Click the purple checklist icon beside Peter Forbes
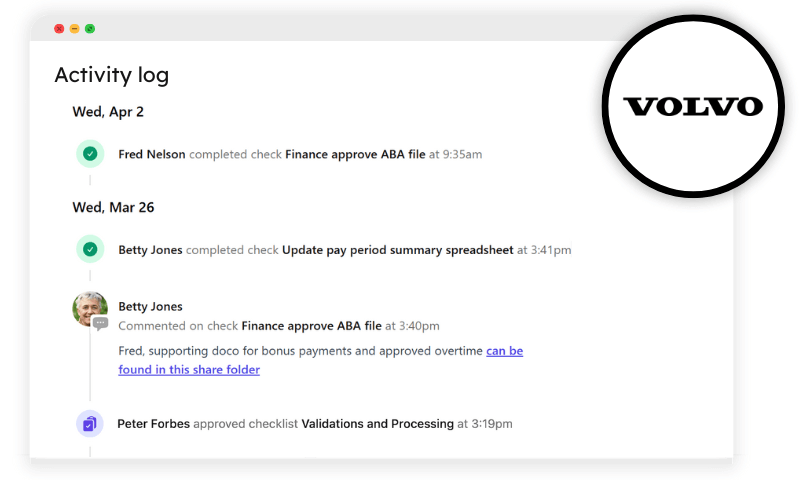This screenshot has height=480, width=800. pyautogui.click(x=90, y=423)
